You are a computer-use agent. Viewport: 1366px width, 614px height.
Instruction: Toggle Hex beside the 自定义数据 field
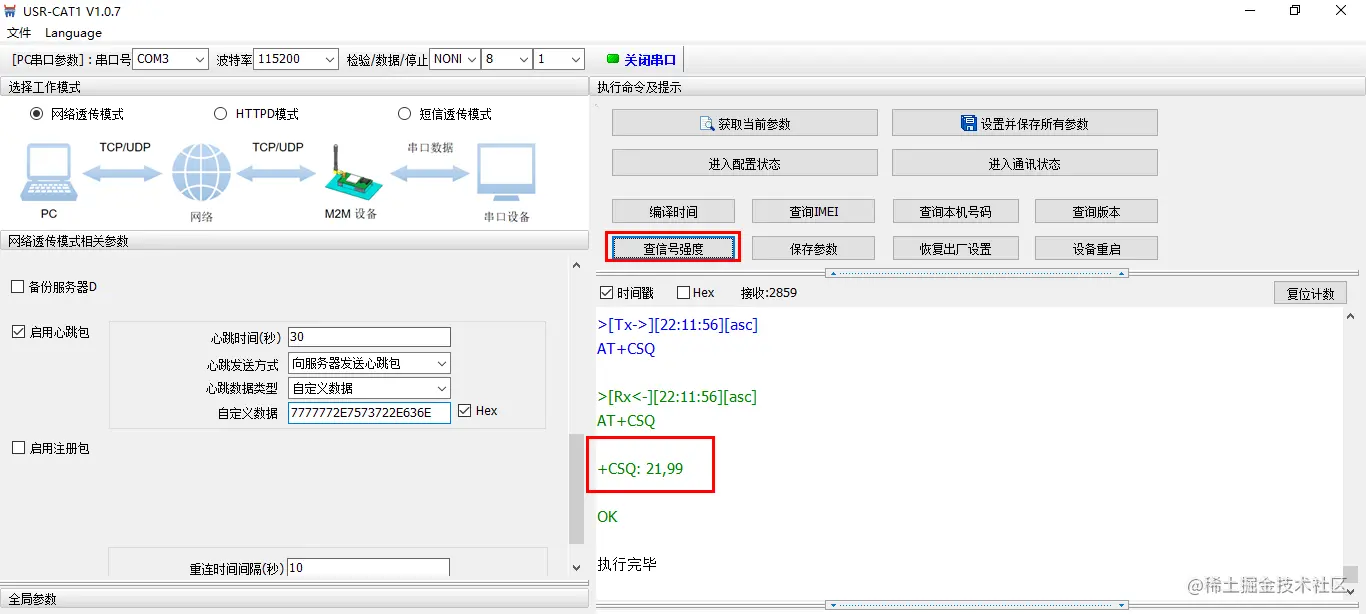(463, 410)
